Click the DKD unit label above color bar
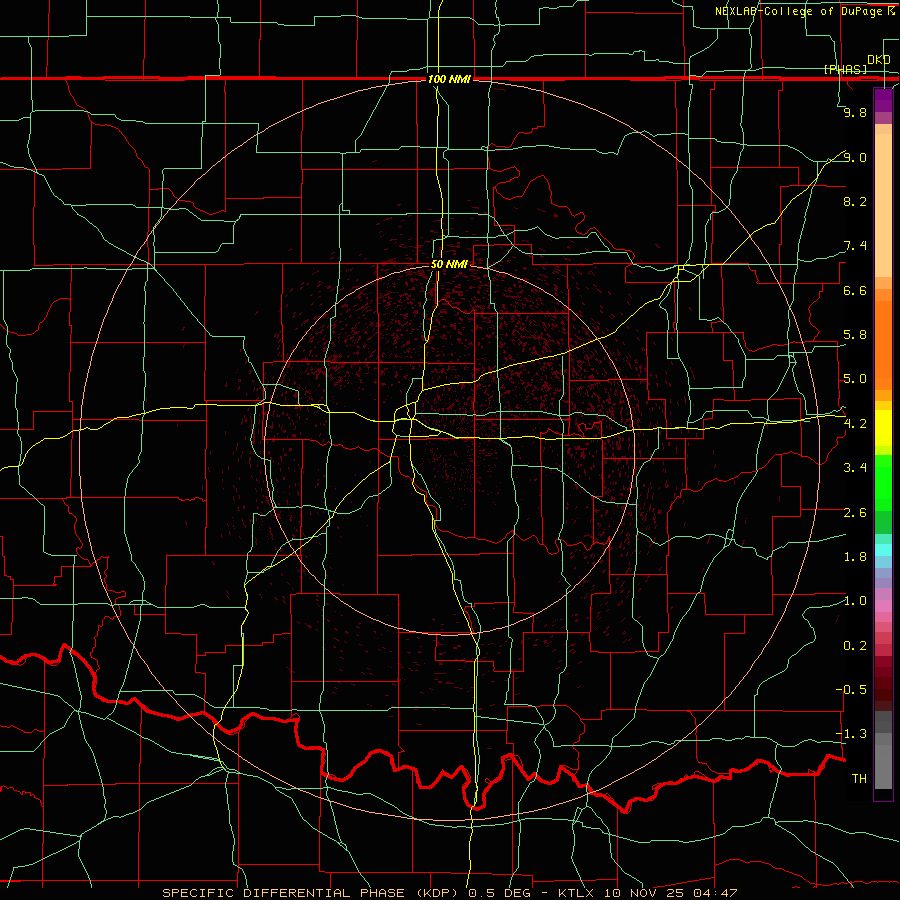The width and height of the screenshot is (900, 900). coord(879,60)
